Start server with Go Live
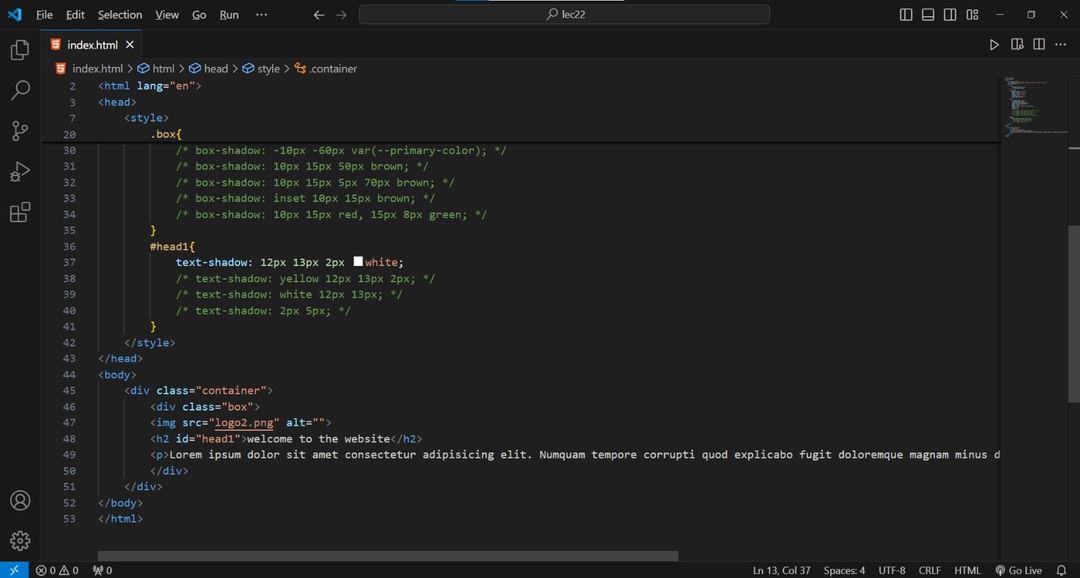Screen dimensions: 1080x578 pyautogui.click(x=1019, y=570)
